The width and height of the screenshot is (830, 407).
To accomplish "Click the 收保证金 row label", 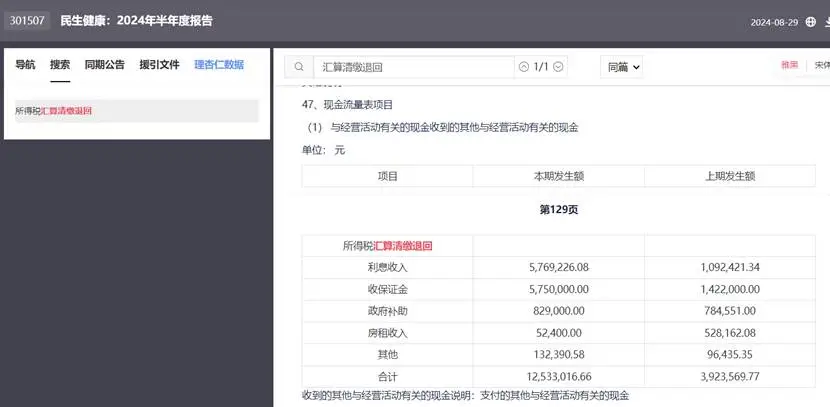I will [387, 290].
